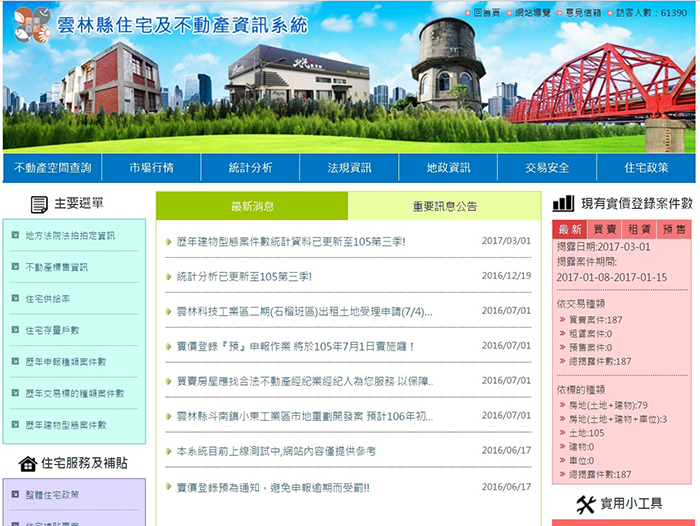
Task: Open 不動產空間查詢 in the navigation bar
Action: point(53,168)
